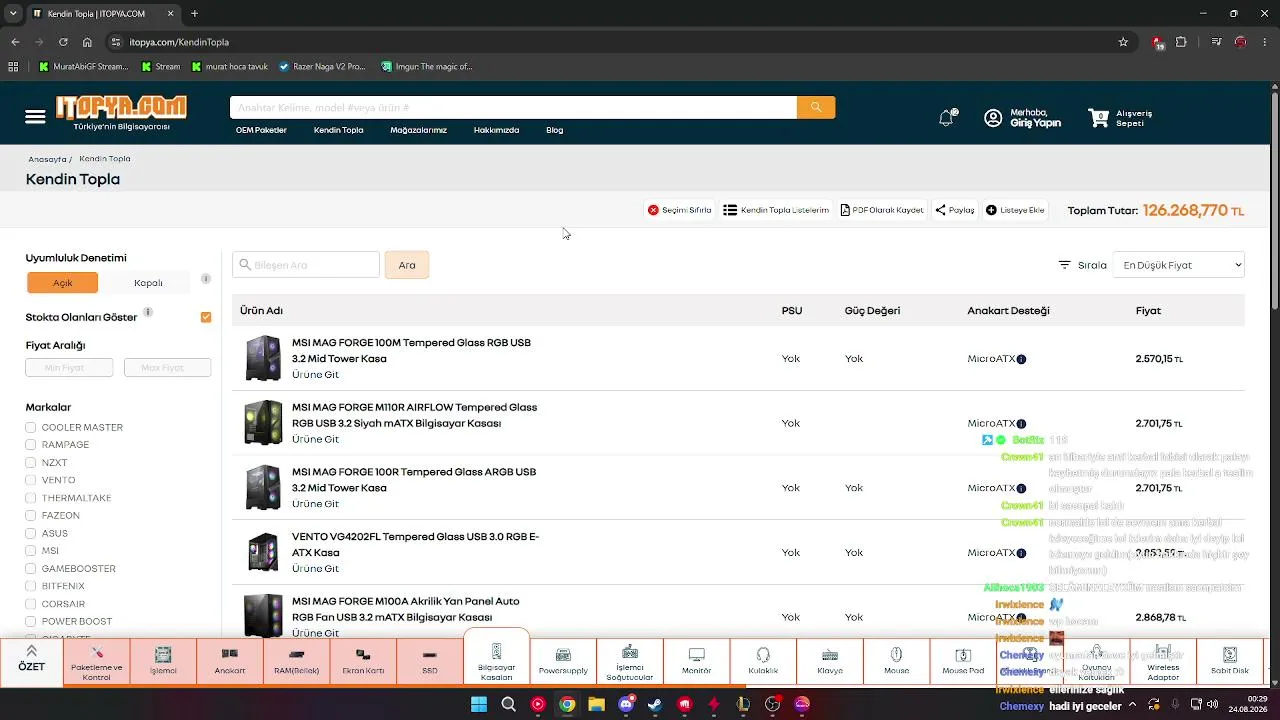Click the orange search magnifier button
The height and width of the screenshot is (720, 1280).
click(816, 107)
